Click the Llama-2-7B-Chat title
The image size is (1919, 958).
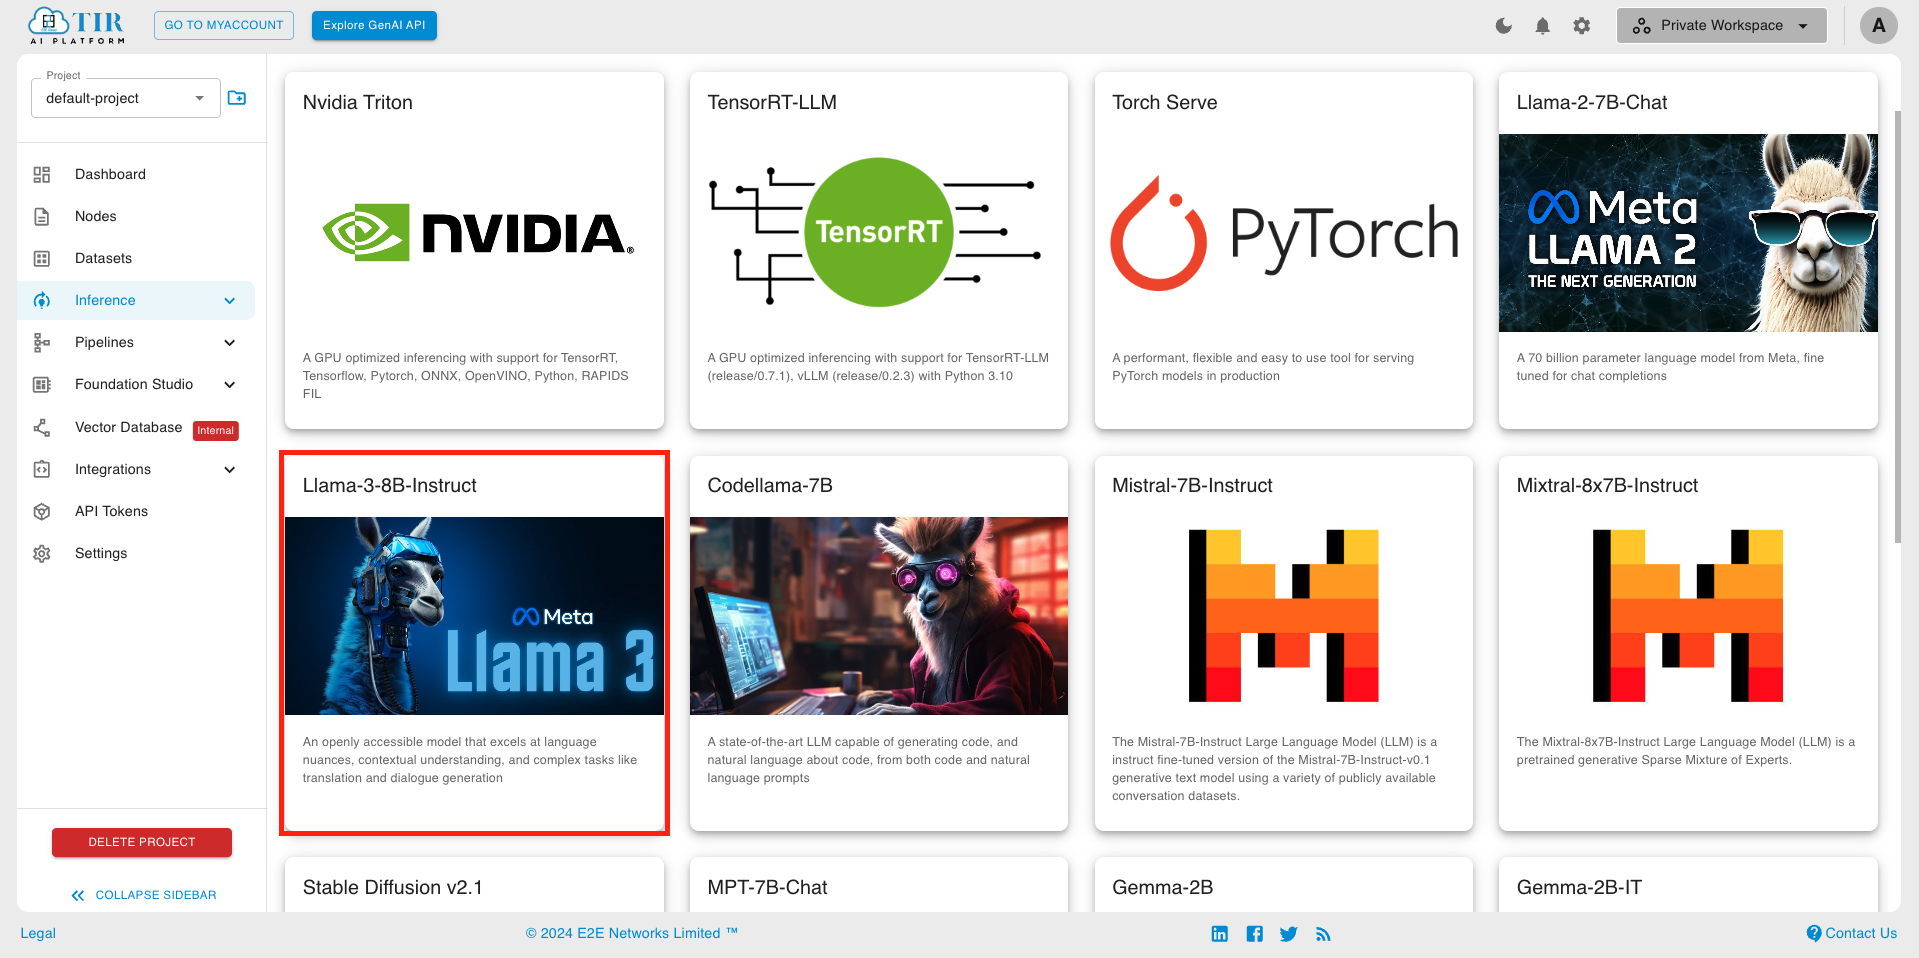(1592, 102)
